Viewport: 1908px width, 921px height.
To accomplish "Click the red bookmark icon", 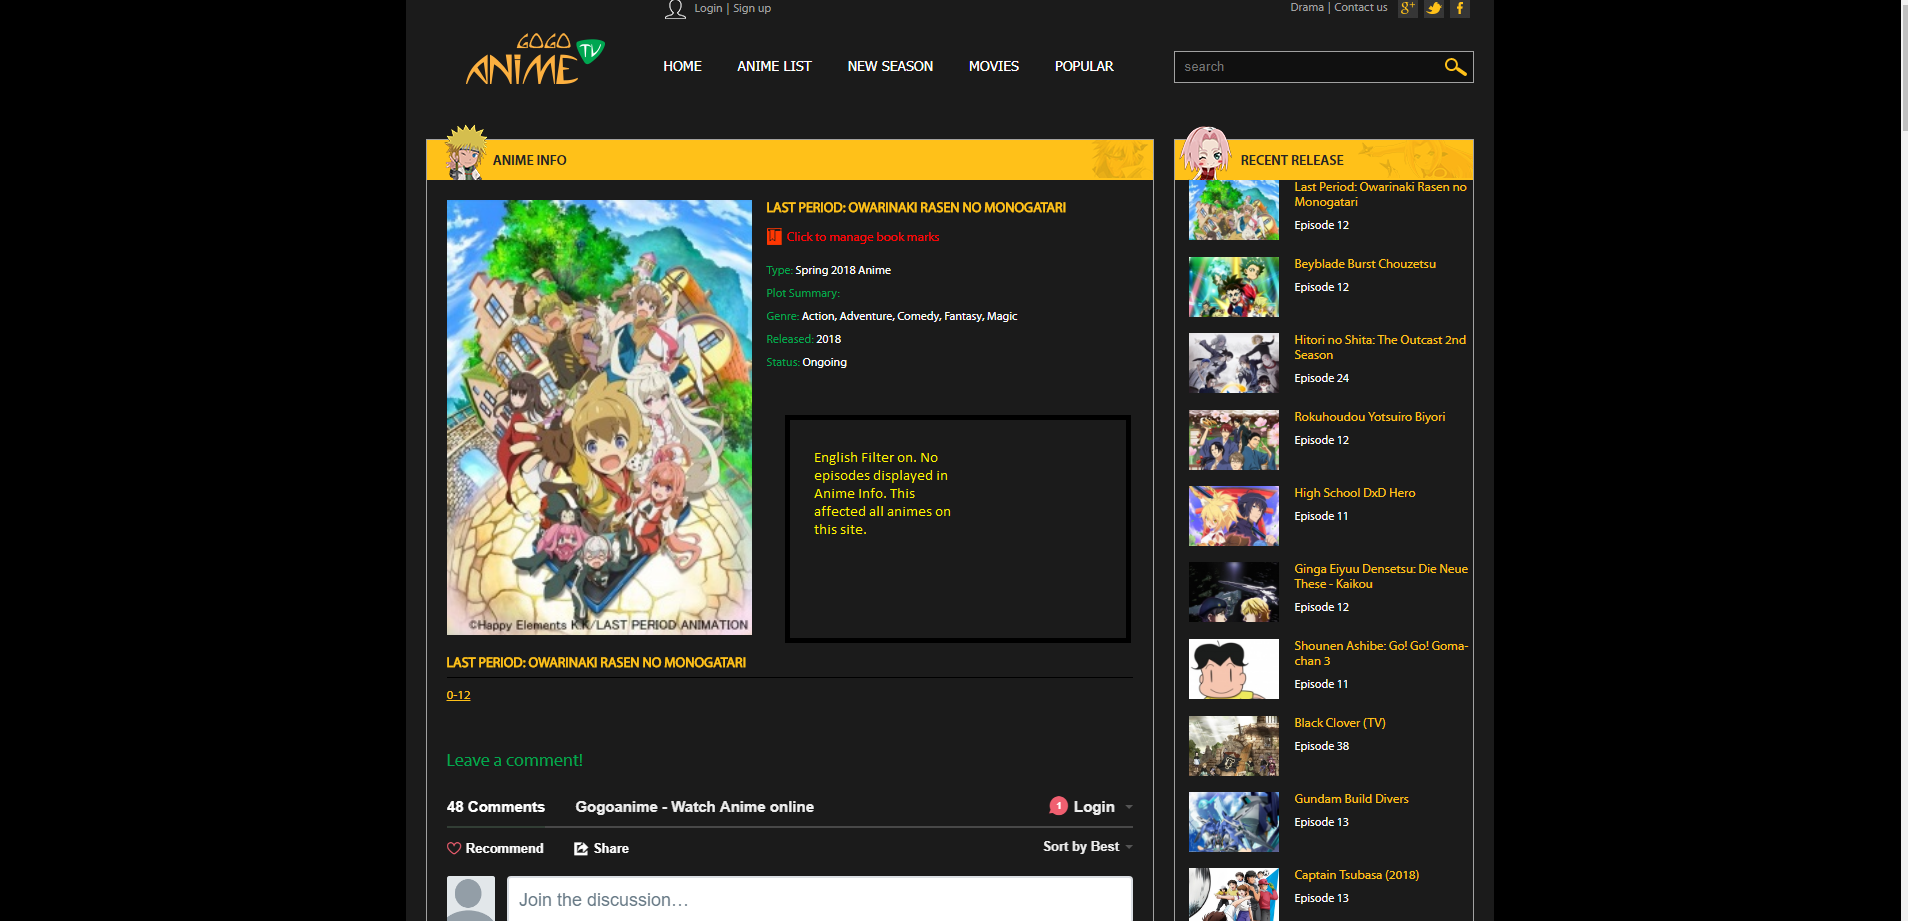I will point(774,237).
